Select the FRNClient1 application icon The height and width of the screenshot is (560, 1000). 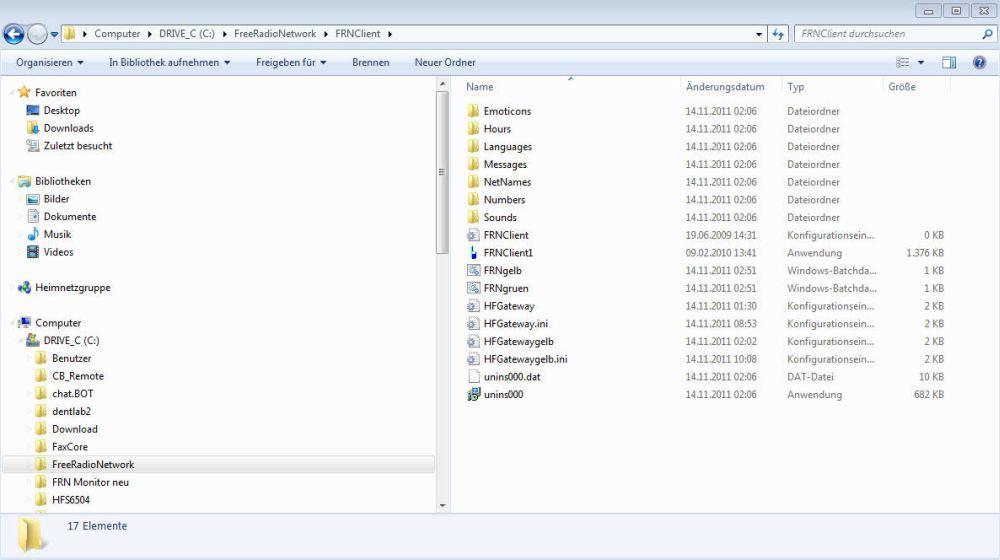click(x=473, y=253)
